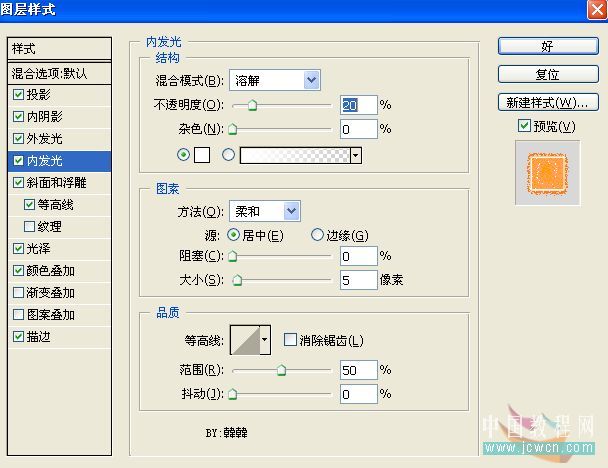
Task: Close the 图层样式 dialog
Action: pos(597,9)
